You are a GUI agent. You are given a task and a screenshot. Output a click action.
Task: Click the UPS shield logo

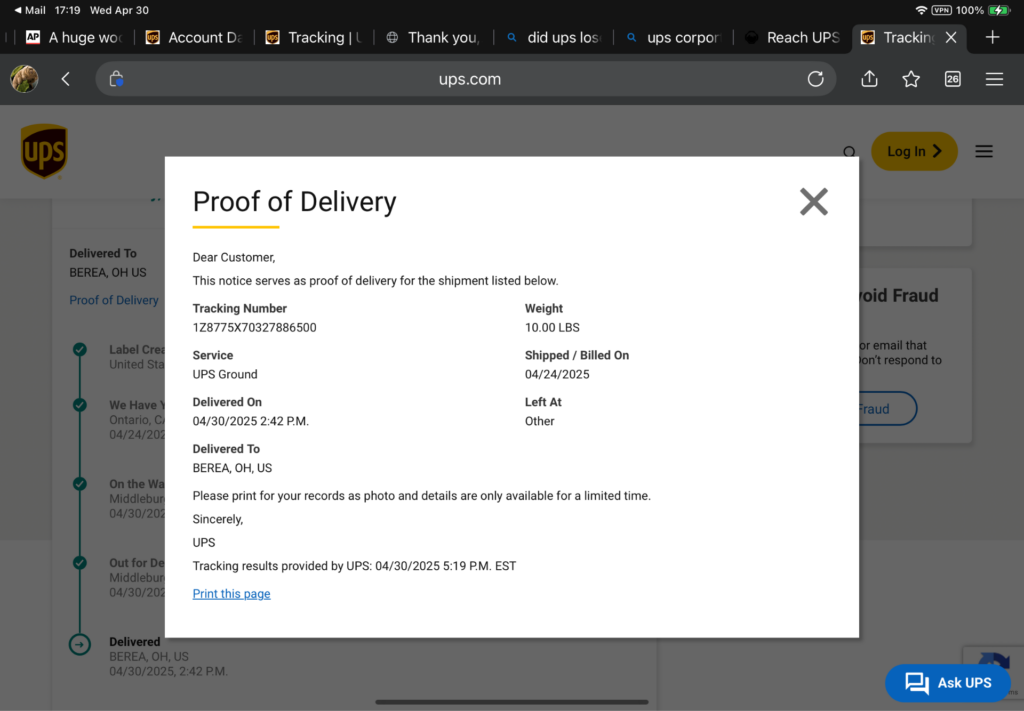[44, 151]
